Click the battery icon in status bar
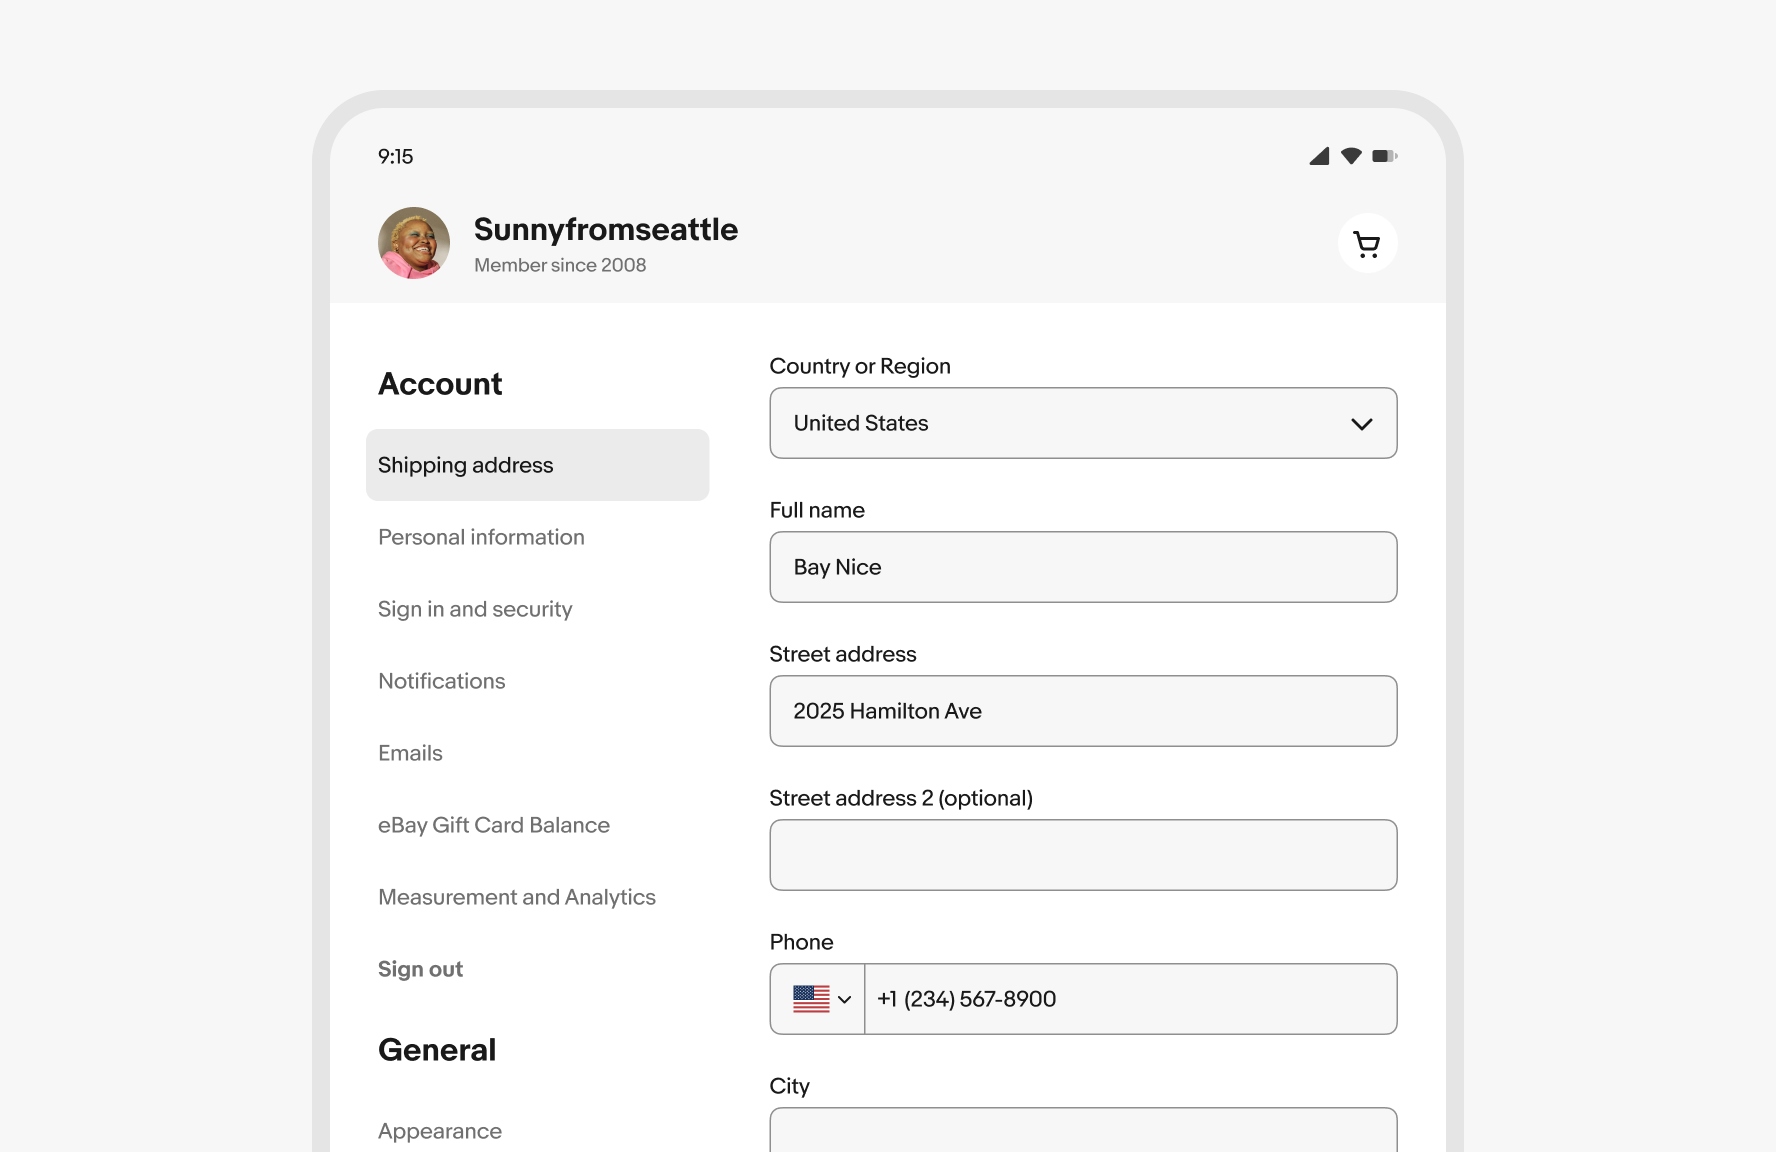1776x1152 pixels. 1385,156
